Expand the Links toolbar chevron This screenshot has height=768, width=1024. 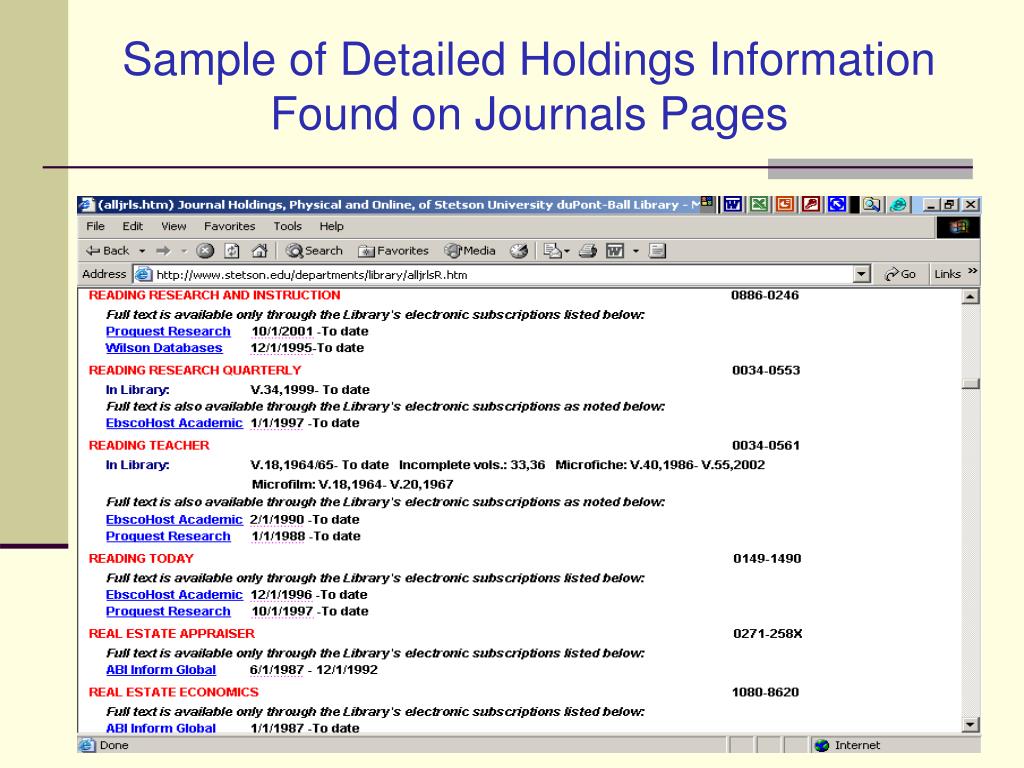[x=972, y=272]
